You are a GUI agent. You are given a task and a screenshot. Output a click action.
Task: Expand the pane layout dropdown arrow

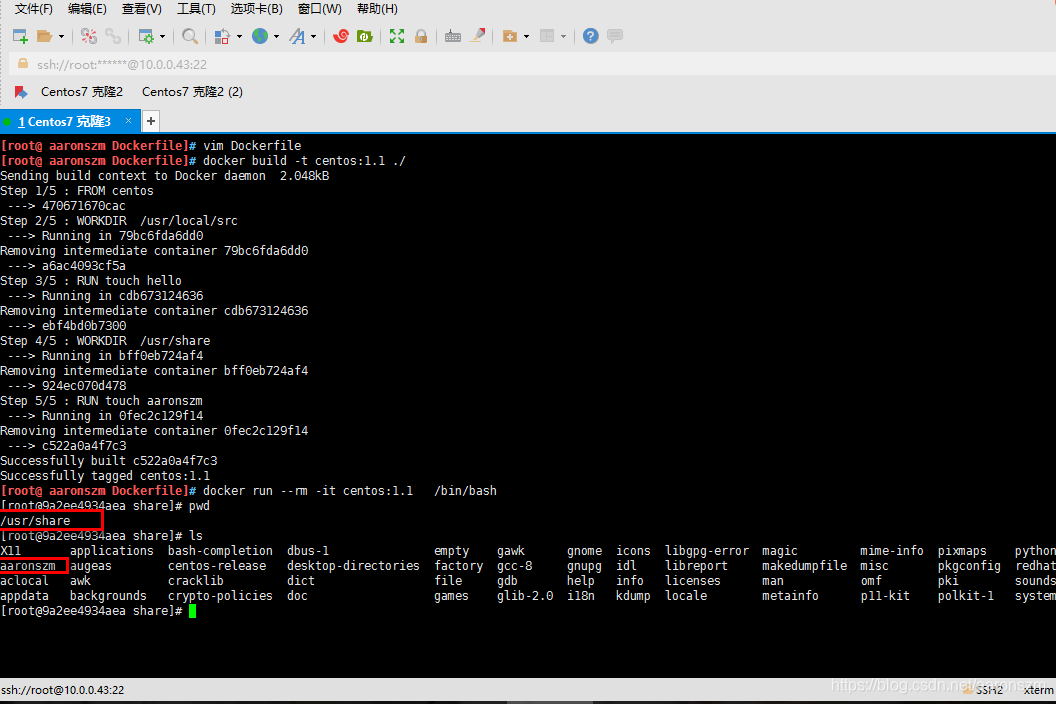point(563,36)
